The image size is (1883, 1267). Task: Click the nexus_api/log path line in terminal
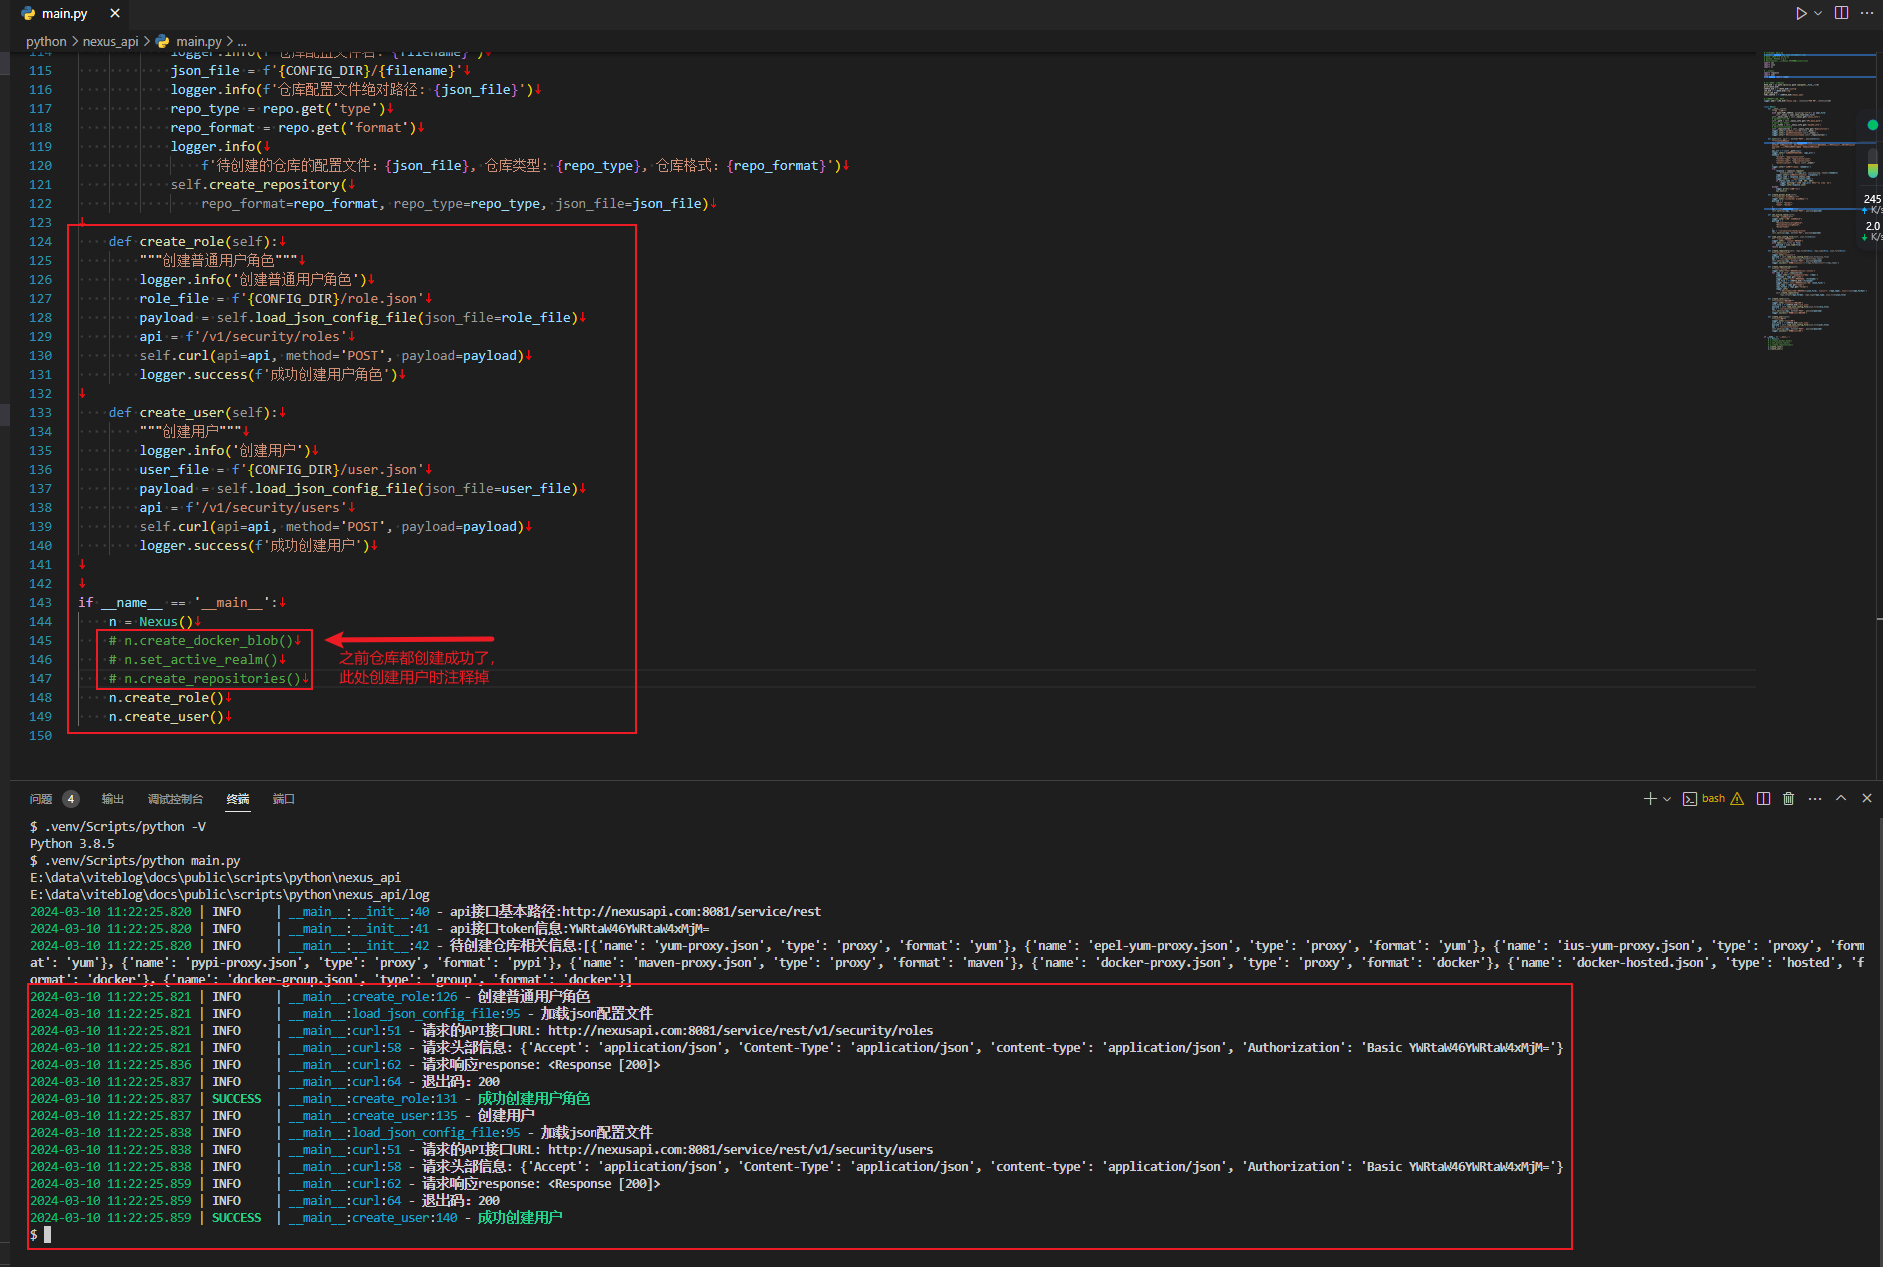(230, 894)
